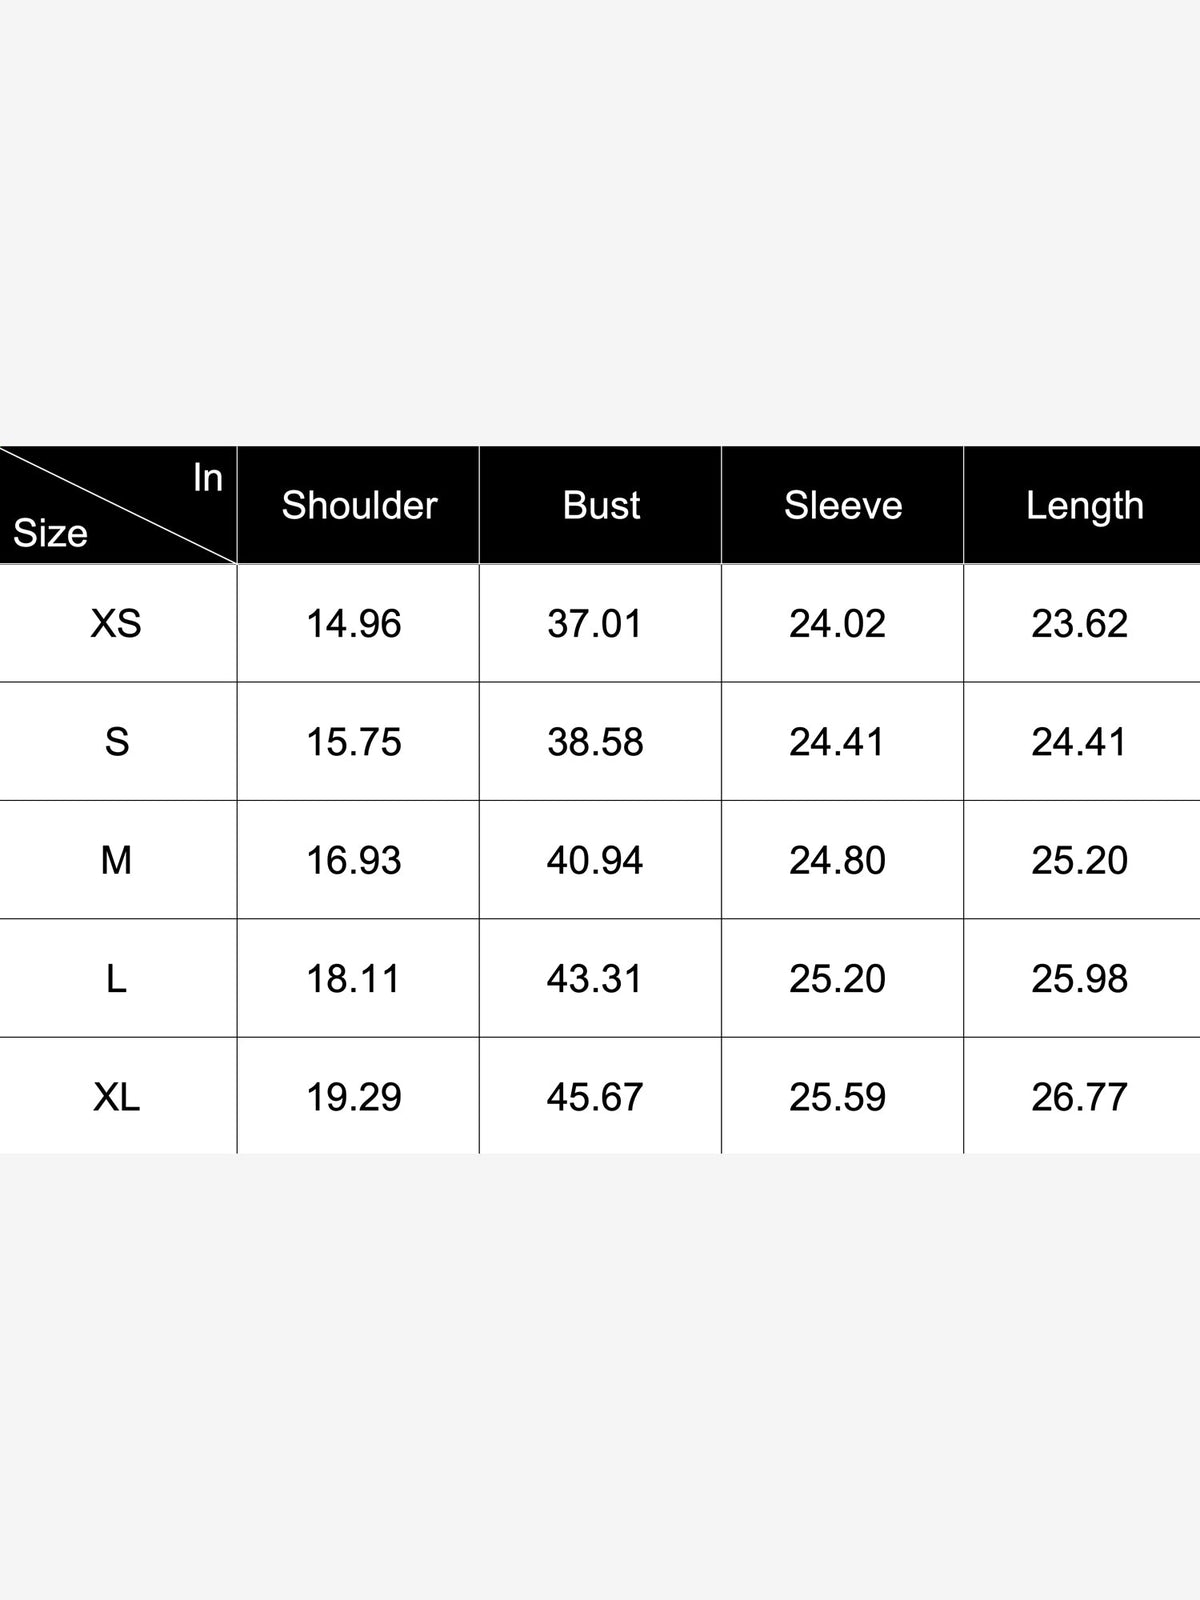Click the XS shoulder value 14.96
This screenshot has height=1600, width=1200.
(354, 624)
